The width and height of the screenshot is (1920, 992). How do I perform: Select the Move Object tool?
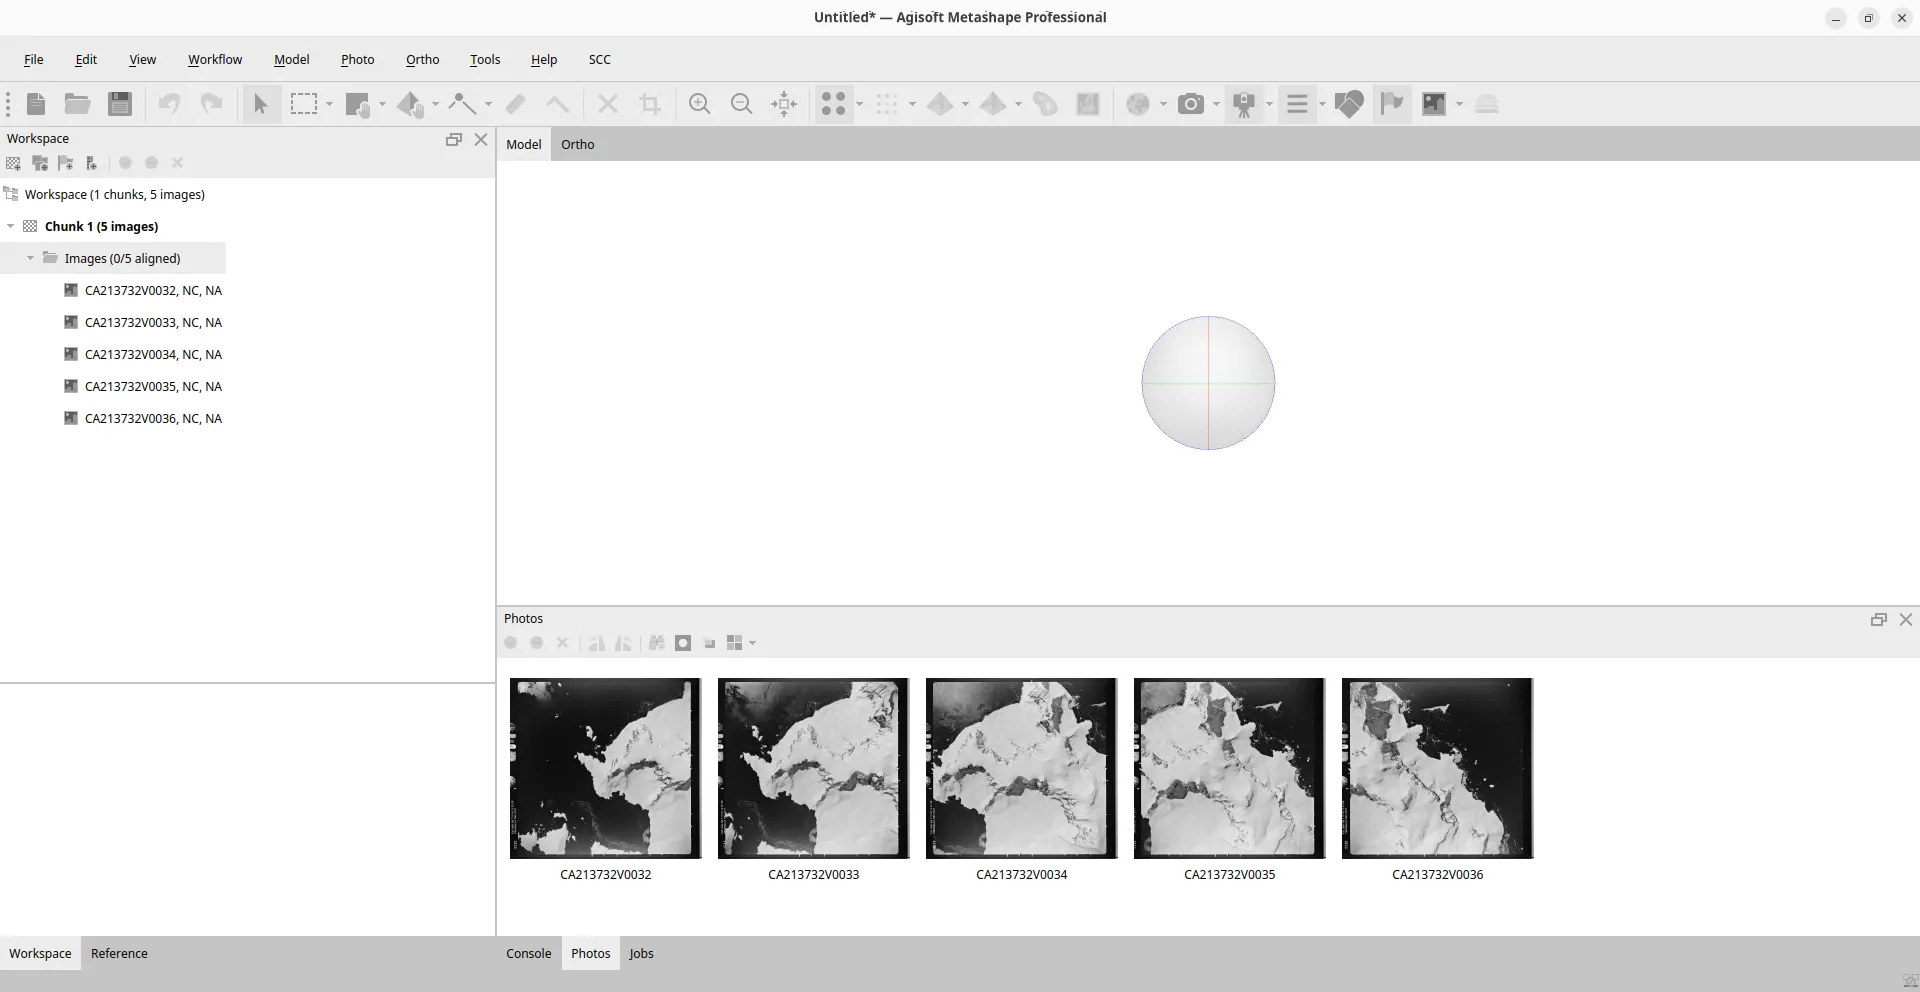coord(410,104)
